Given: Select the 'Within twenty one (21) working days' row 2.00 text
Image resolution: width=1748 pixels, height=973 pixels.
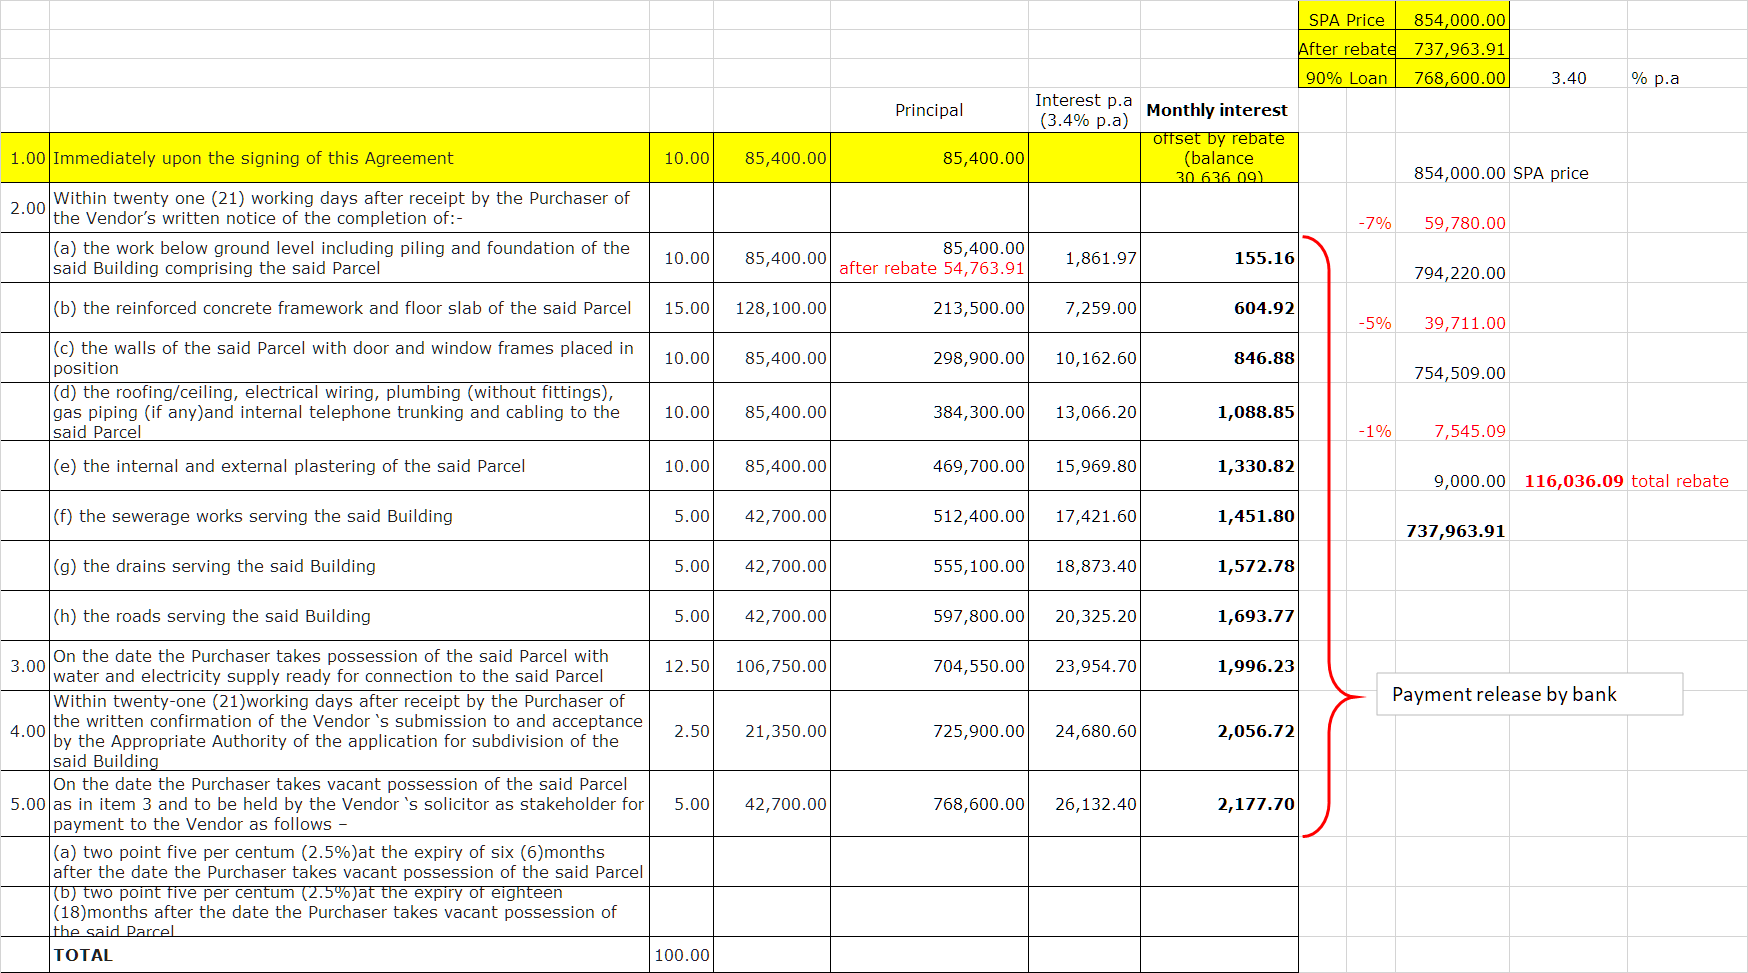Looking at the screenshot, I should [x=349, y=208].
